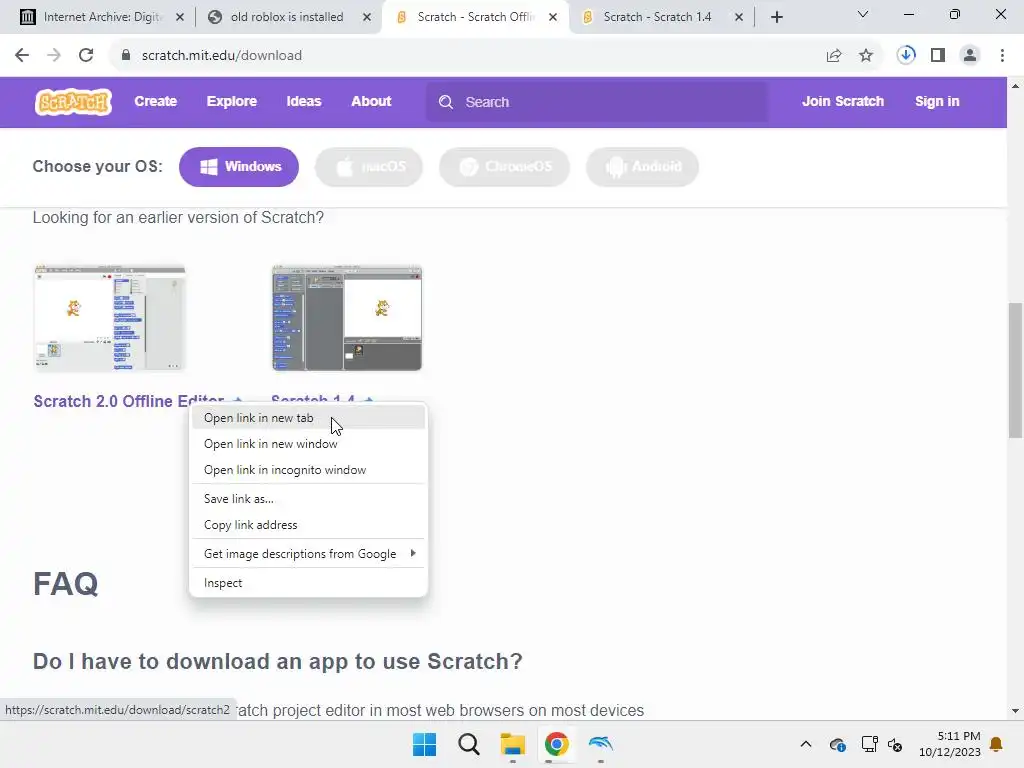
Task: Open the Windows Start menu
Action: (x=424, y=744)
